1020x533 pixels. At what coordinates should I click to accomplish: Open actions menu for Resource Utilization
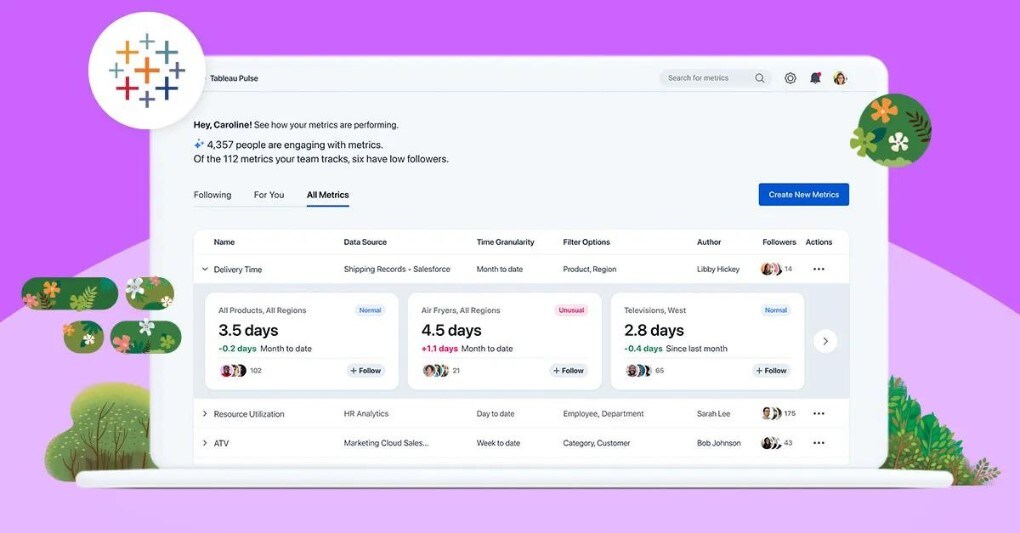(x=819, y=413)
